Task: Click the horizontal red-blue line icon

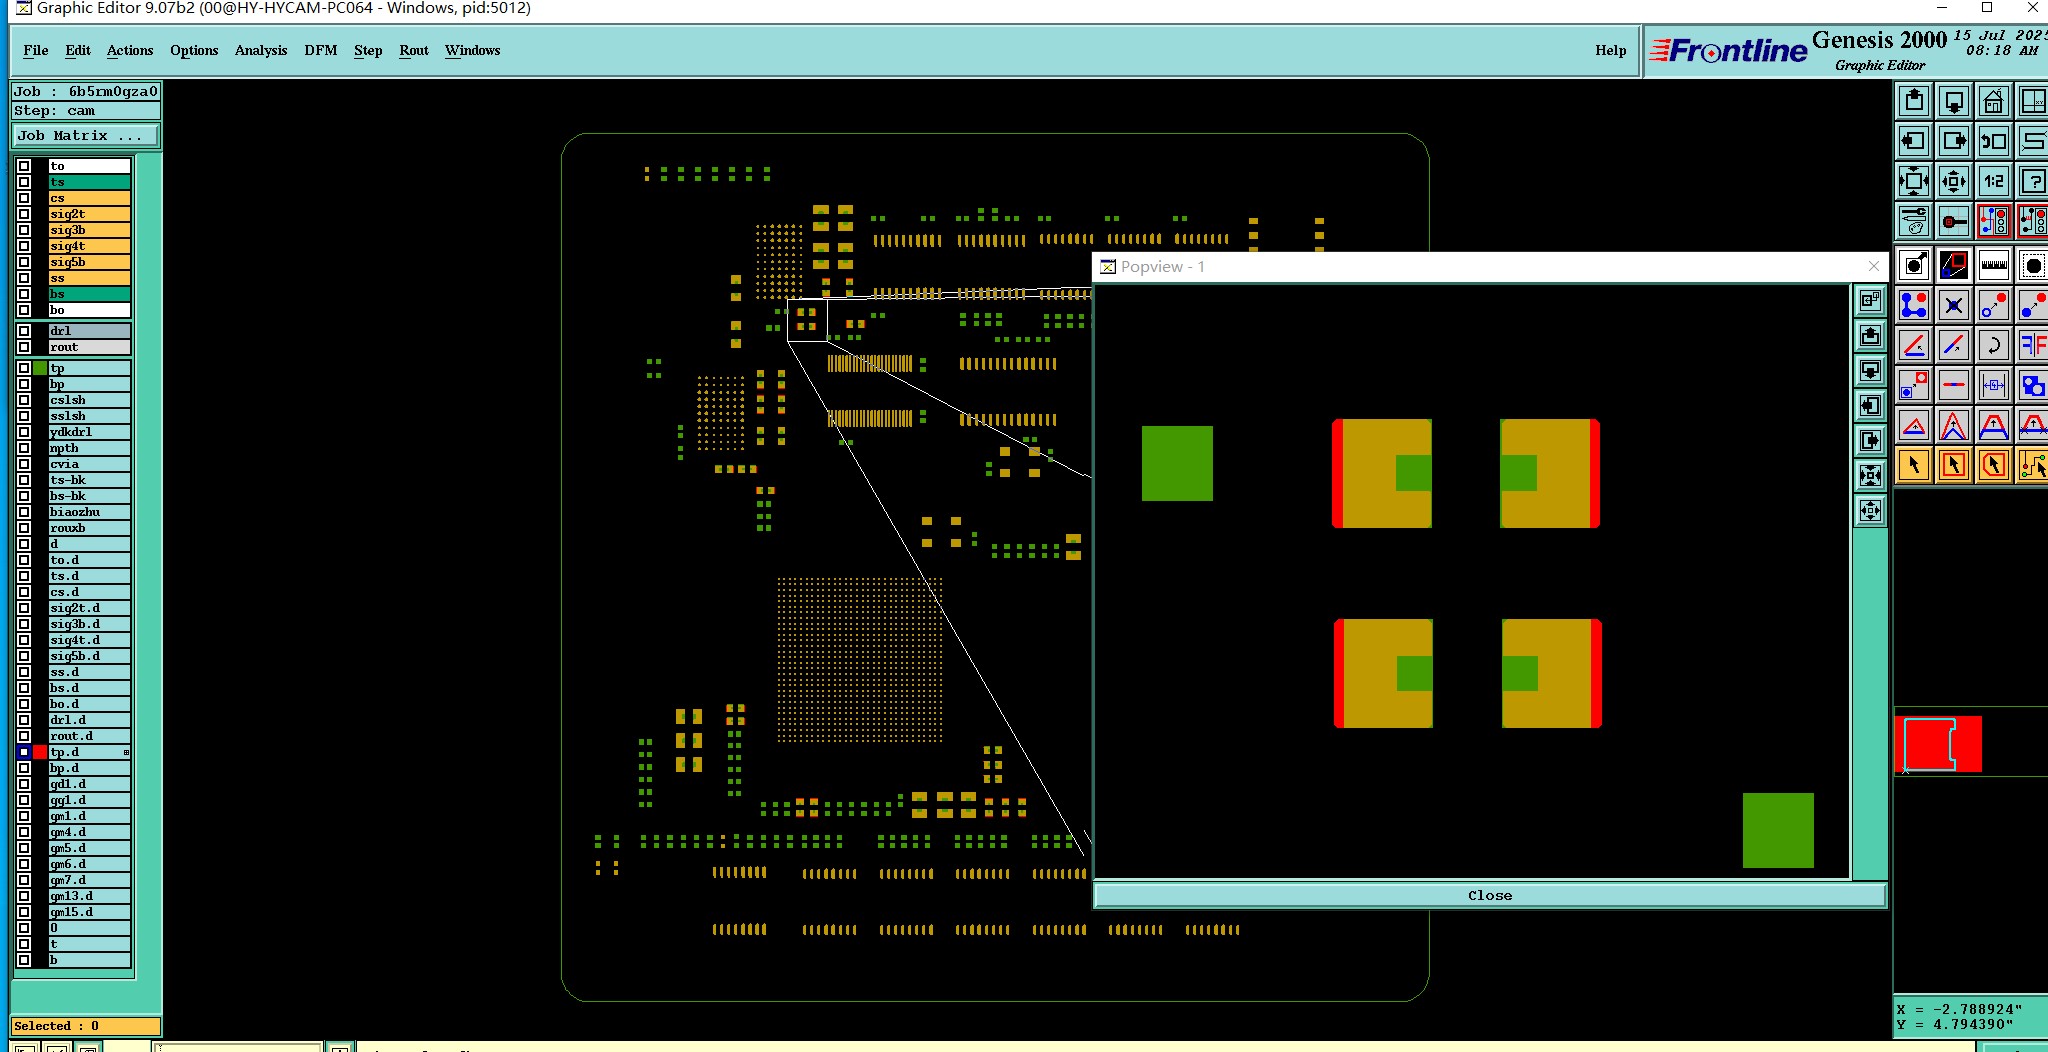Action: click(1954, 385)
